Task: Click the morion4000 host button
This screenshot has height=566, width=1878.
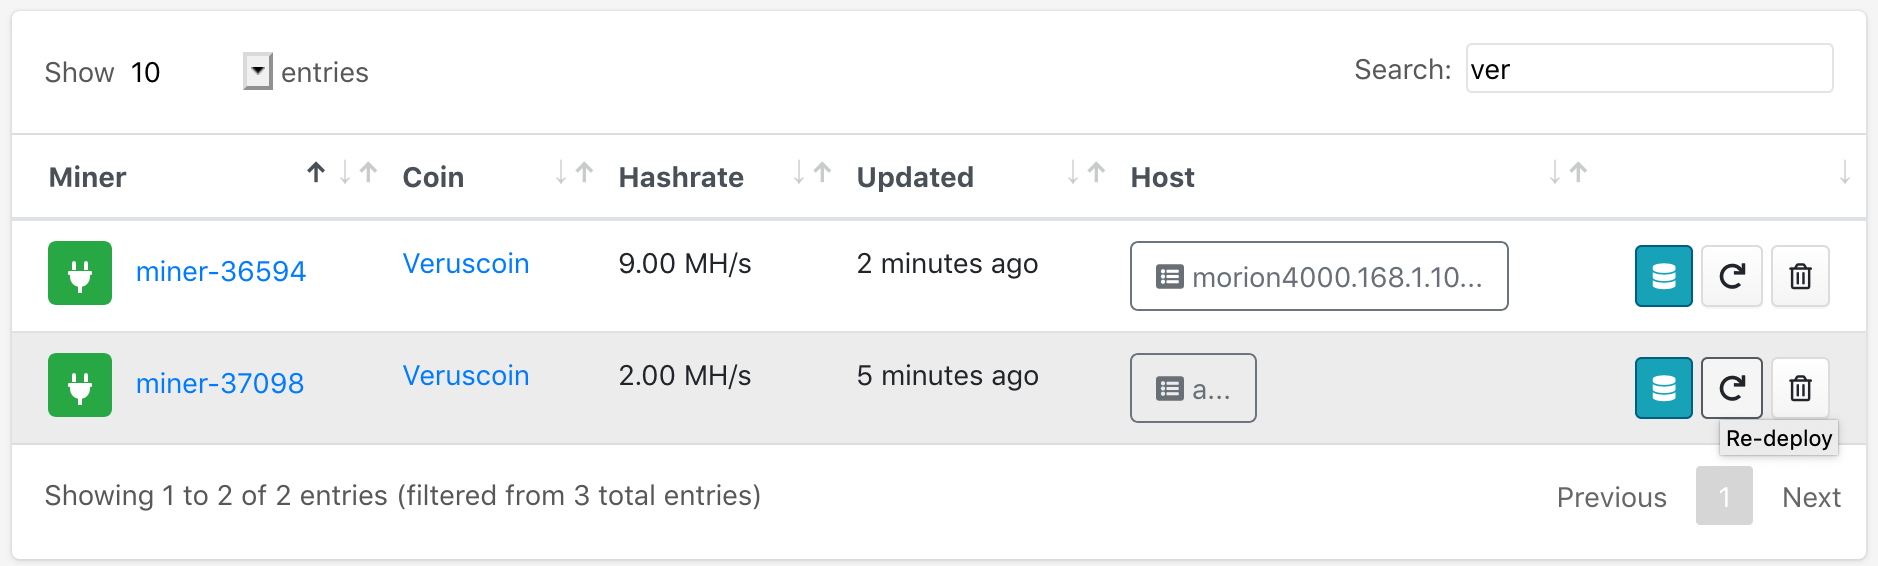Action: (1319, 276)
